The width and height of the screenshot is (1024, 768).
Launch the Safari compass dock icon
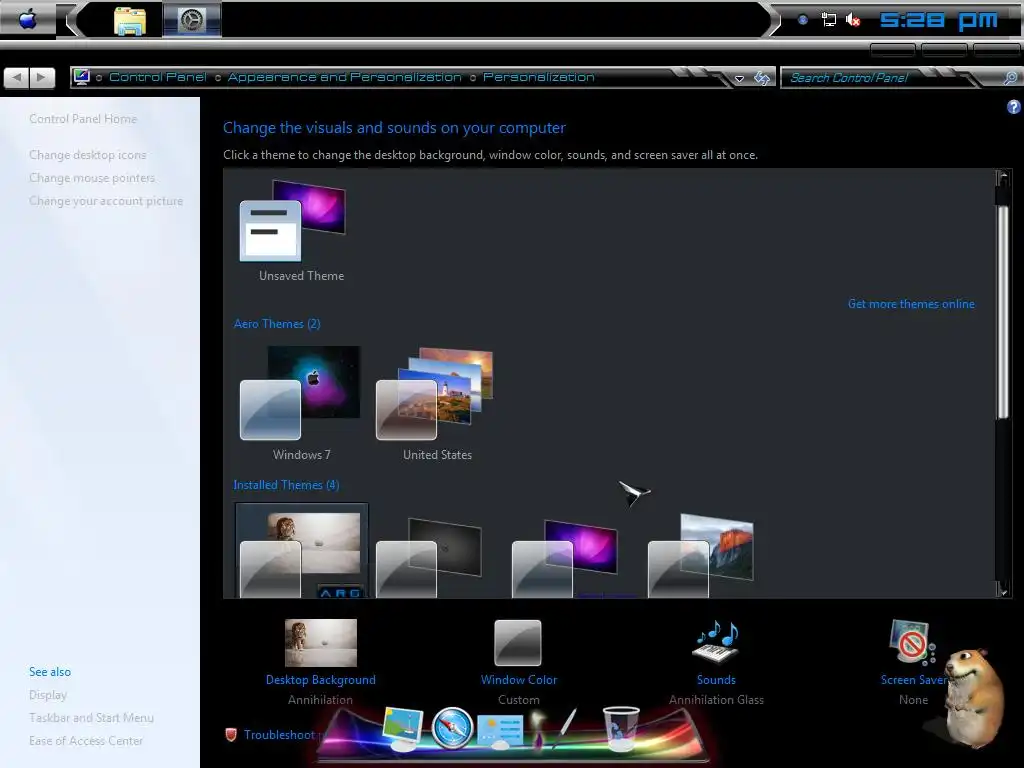click(452, 728)
